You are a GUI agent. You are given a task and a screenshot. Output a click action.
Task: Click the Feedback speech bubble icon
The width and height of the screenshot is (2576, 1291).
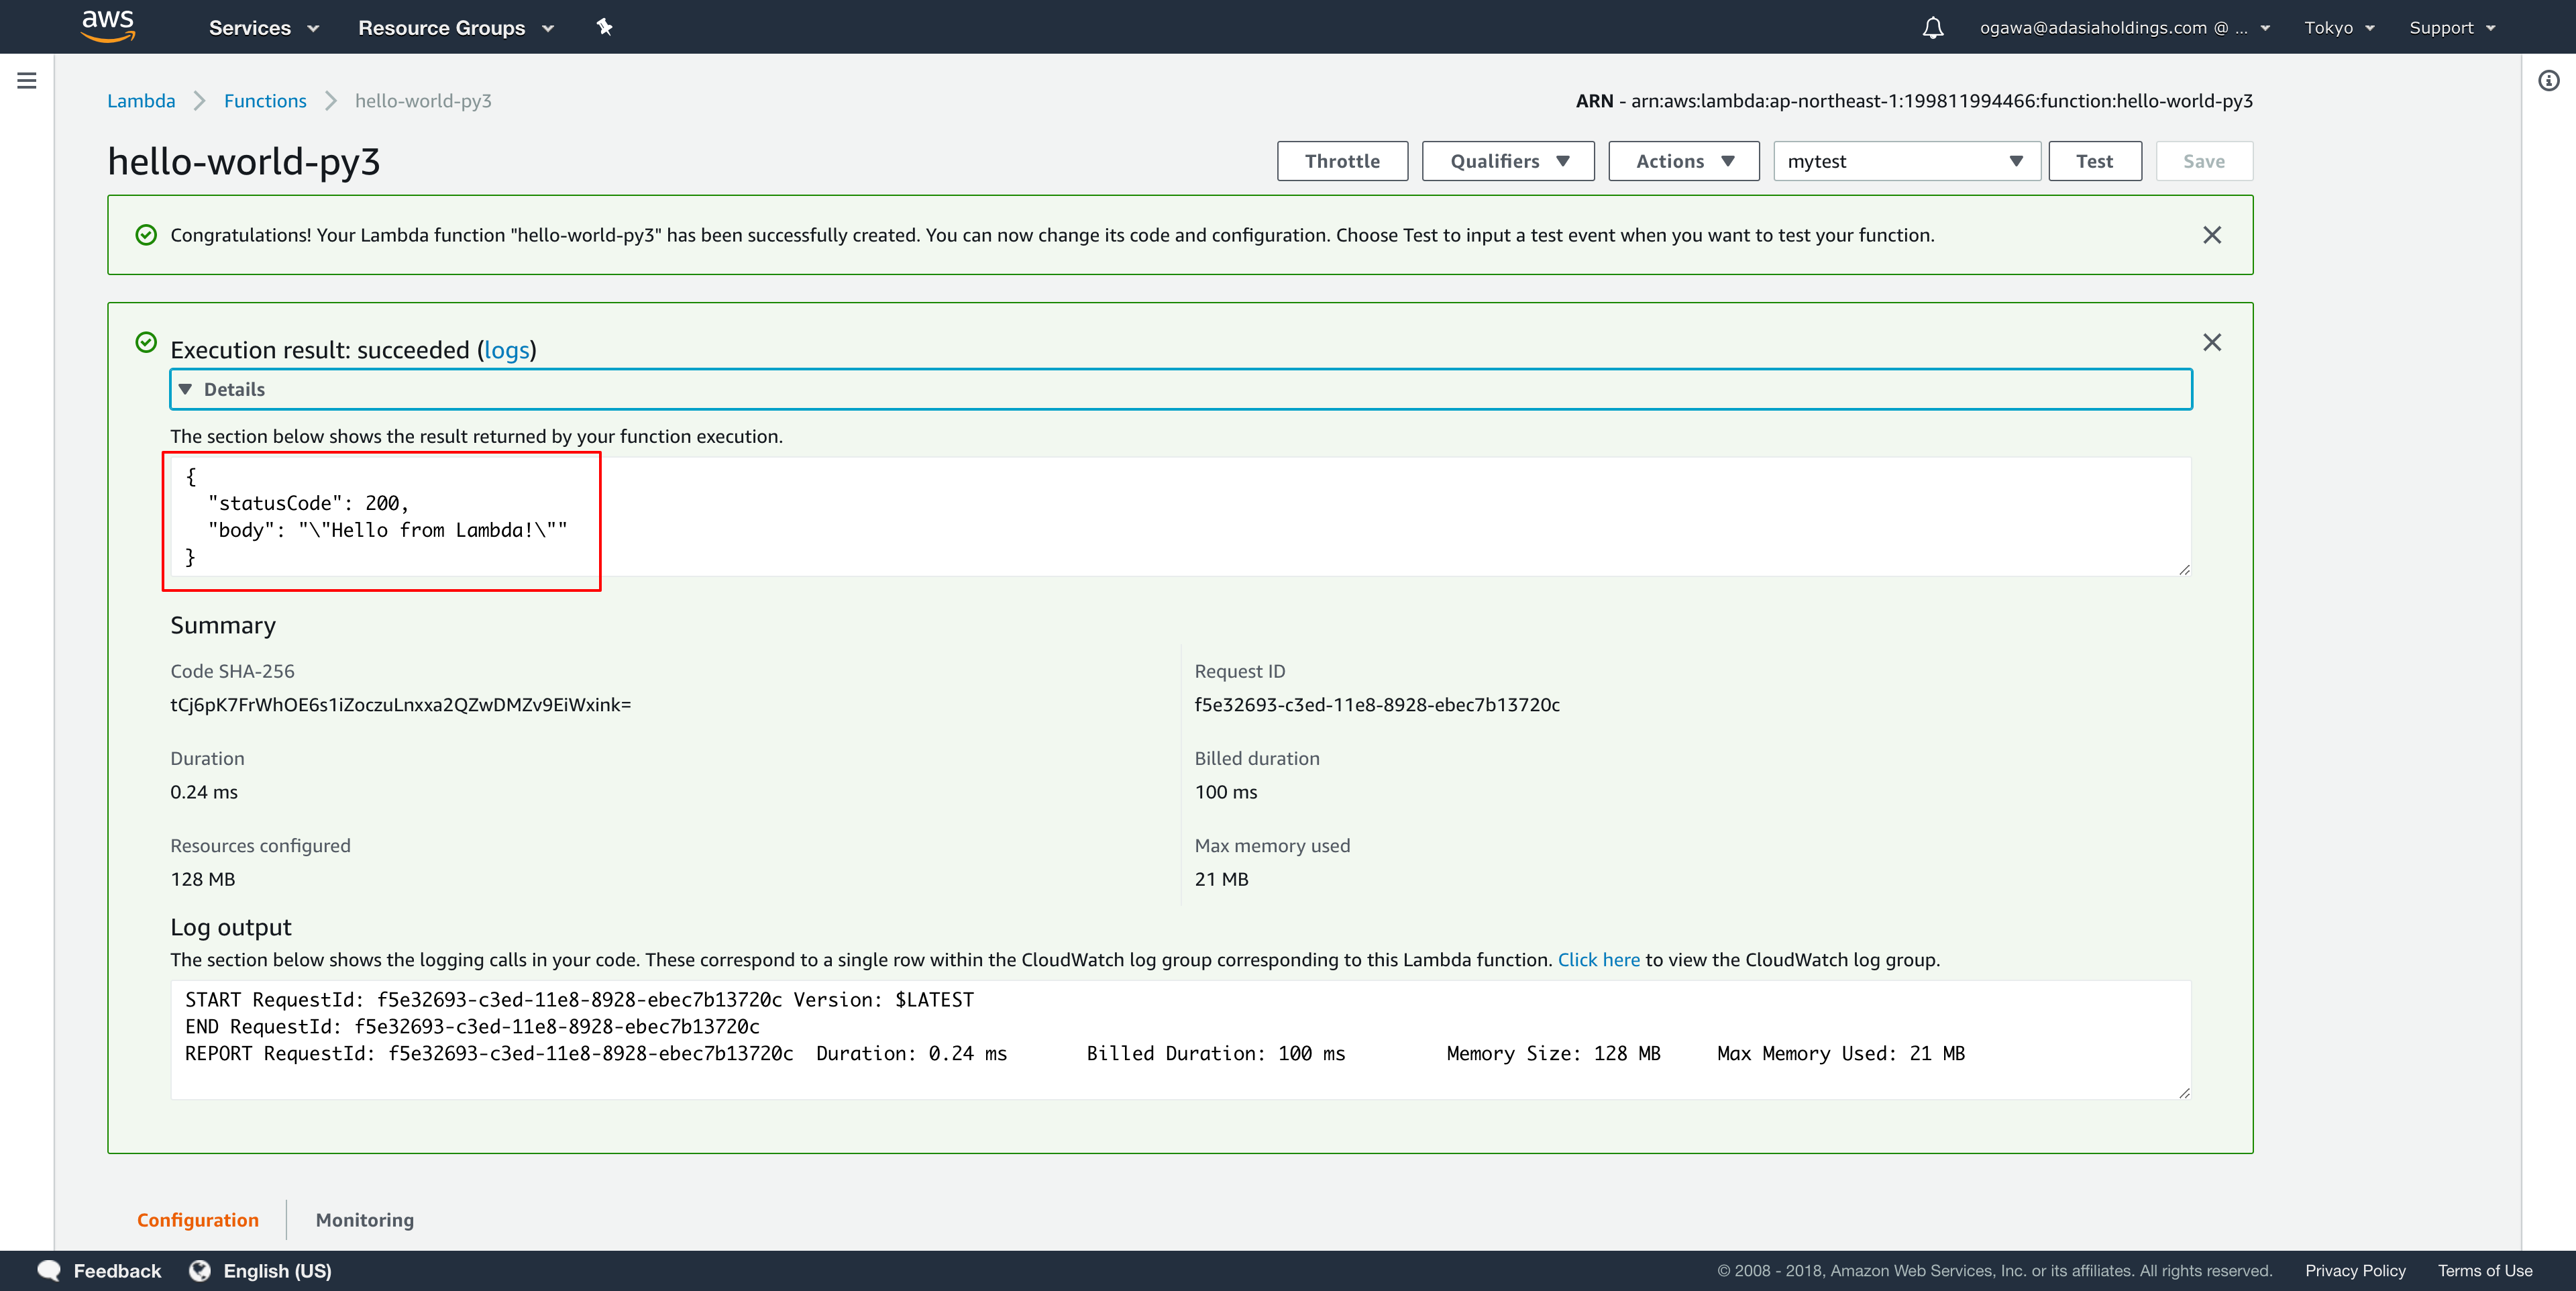tap(48, 1270)
